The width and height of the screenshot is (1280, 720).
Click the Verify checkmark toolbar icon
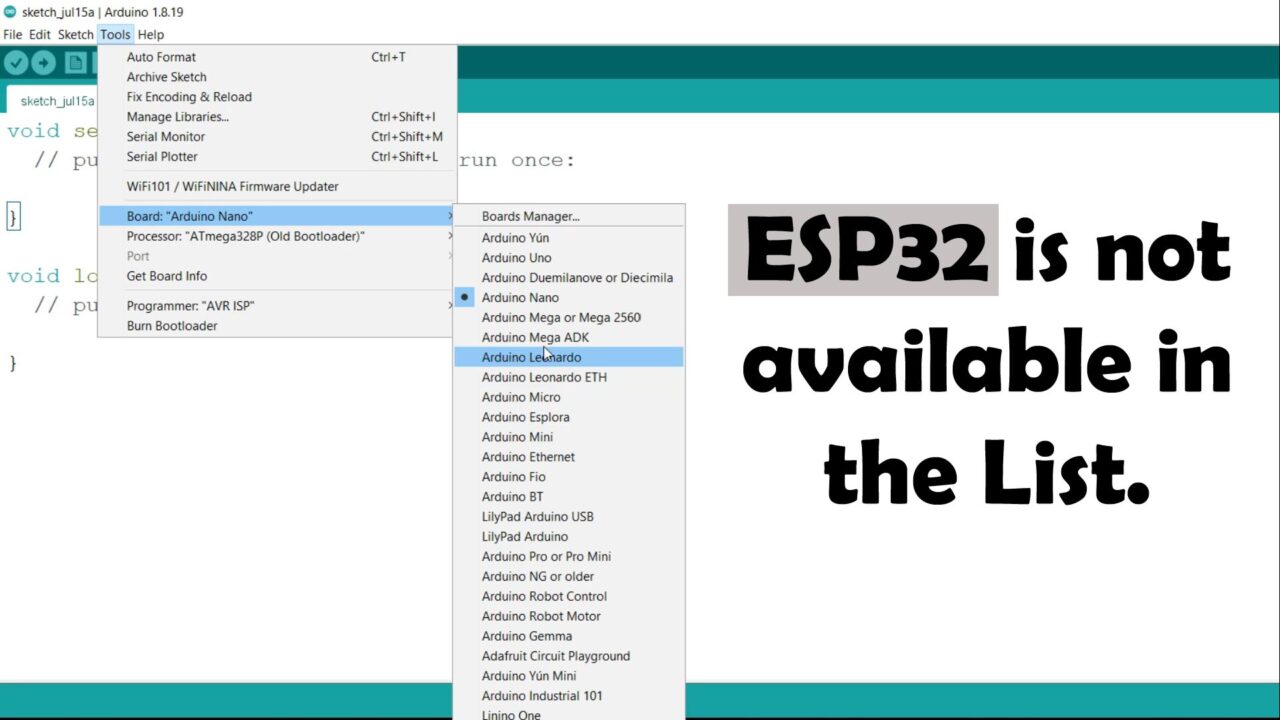point(15,63)
